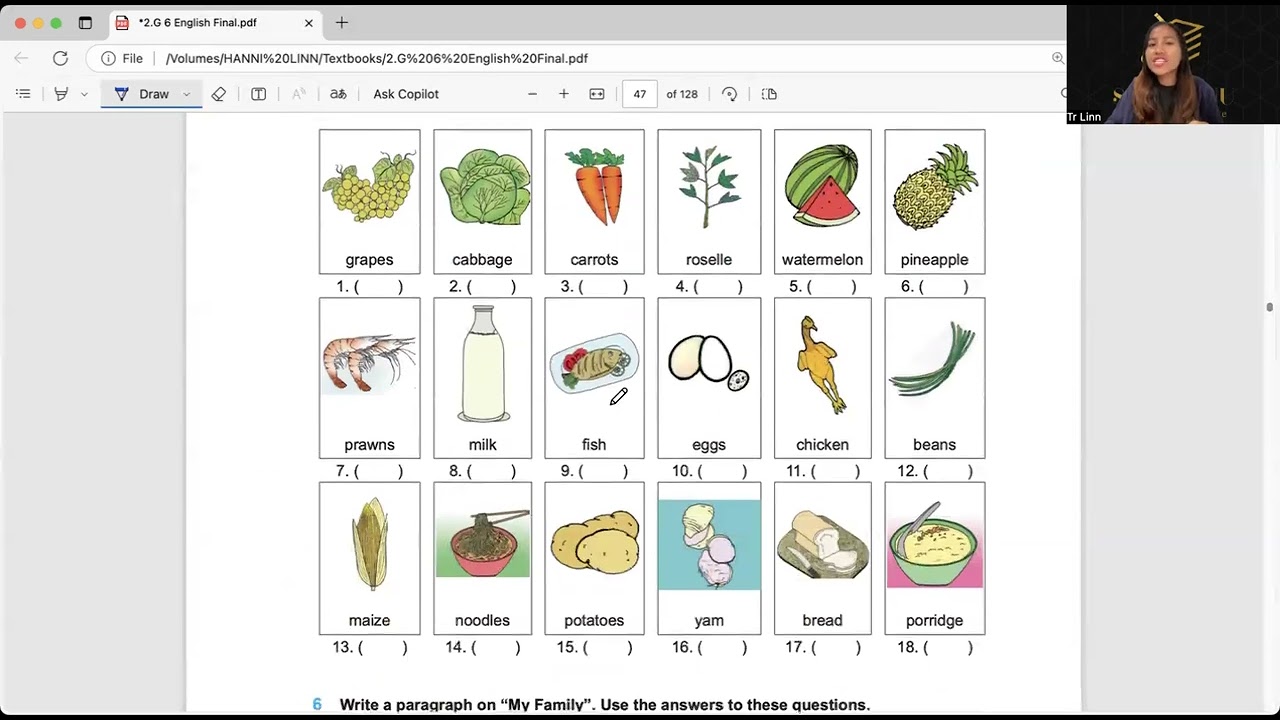Click the word 'maize'

(369, 620)
